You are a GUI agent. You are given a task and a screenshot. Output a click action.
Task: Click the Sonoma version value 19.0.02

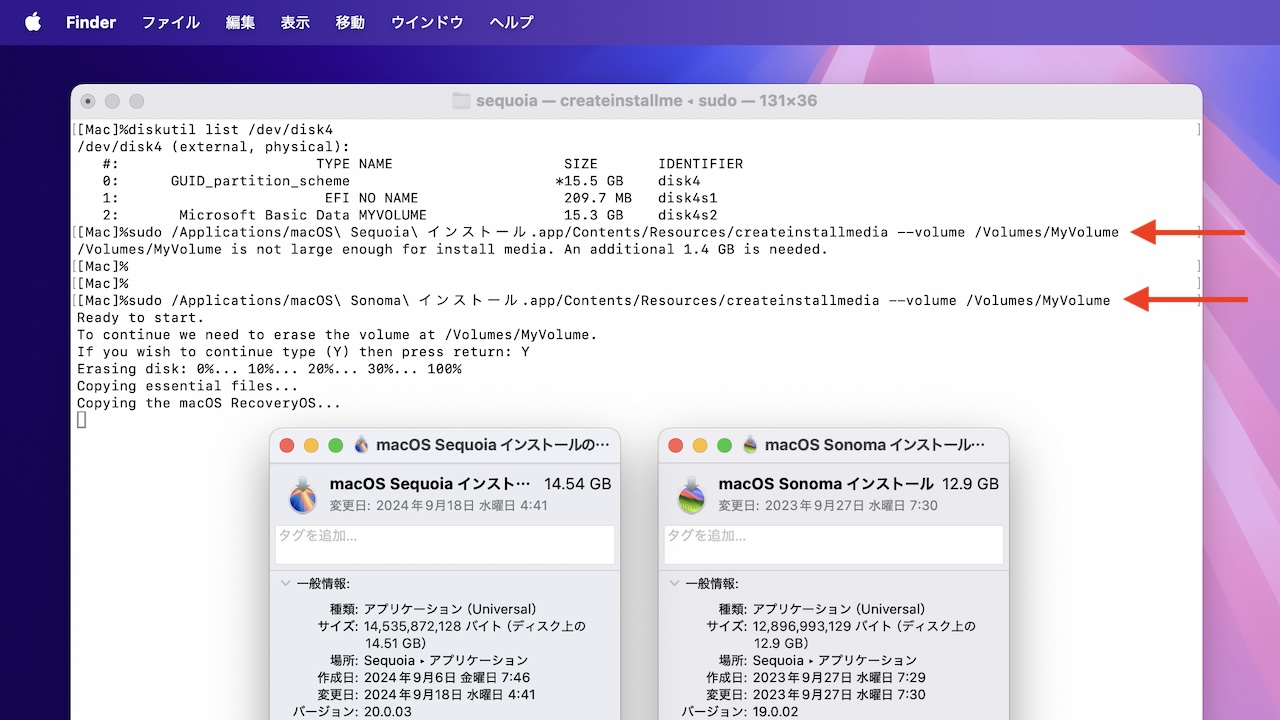(x=776, y=712)
